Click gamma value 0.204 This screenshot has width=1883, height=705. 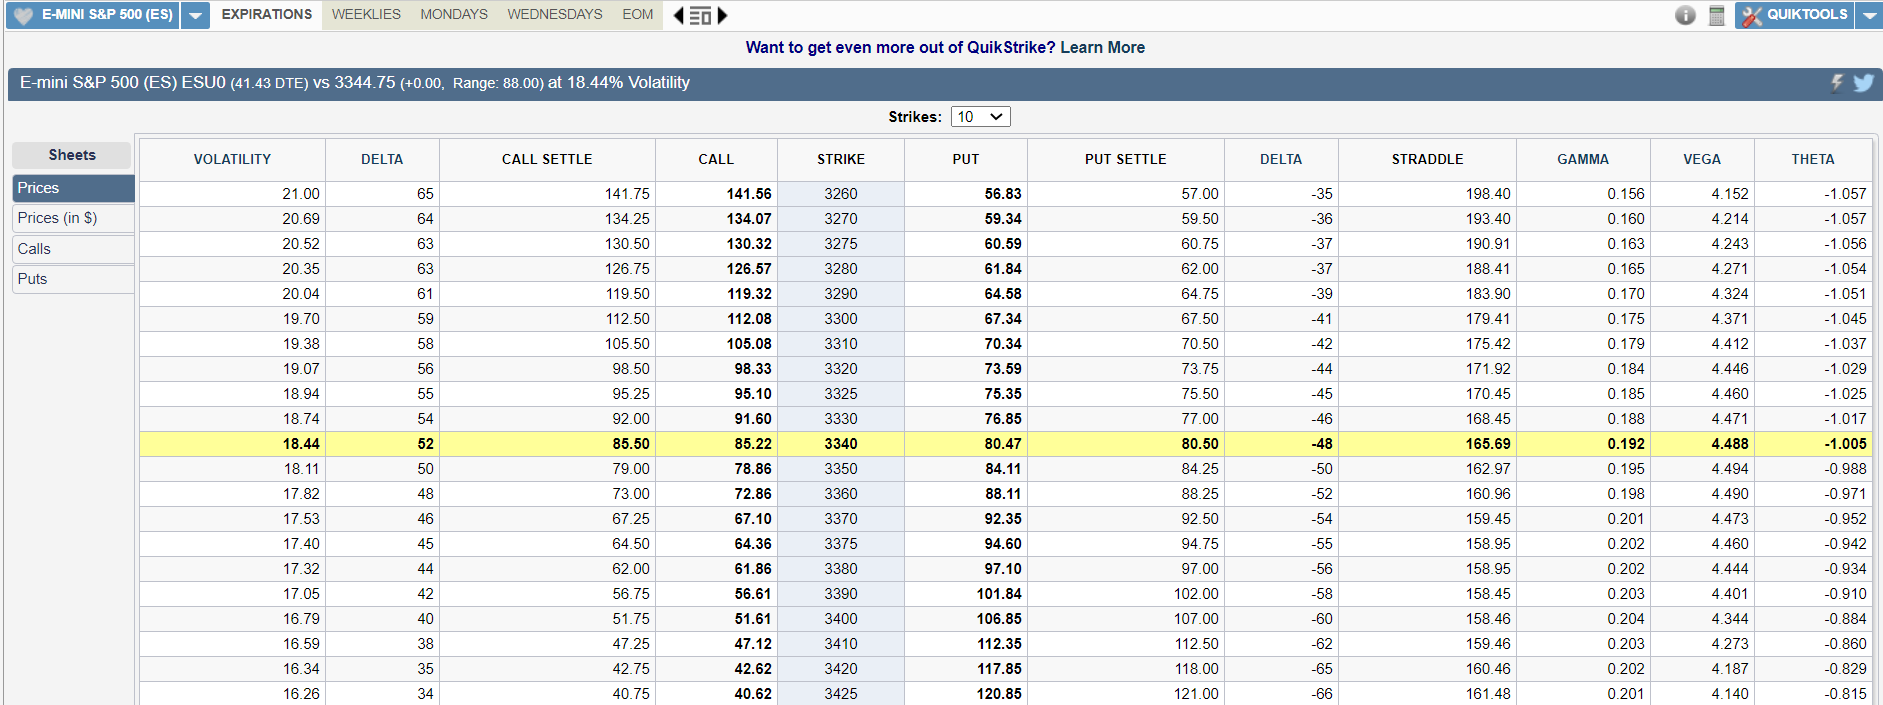pyautogui.click(x=1626, y=619)
